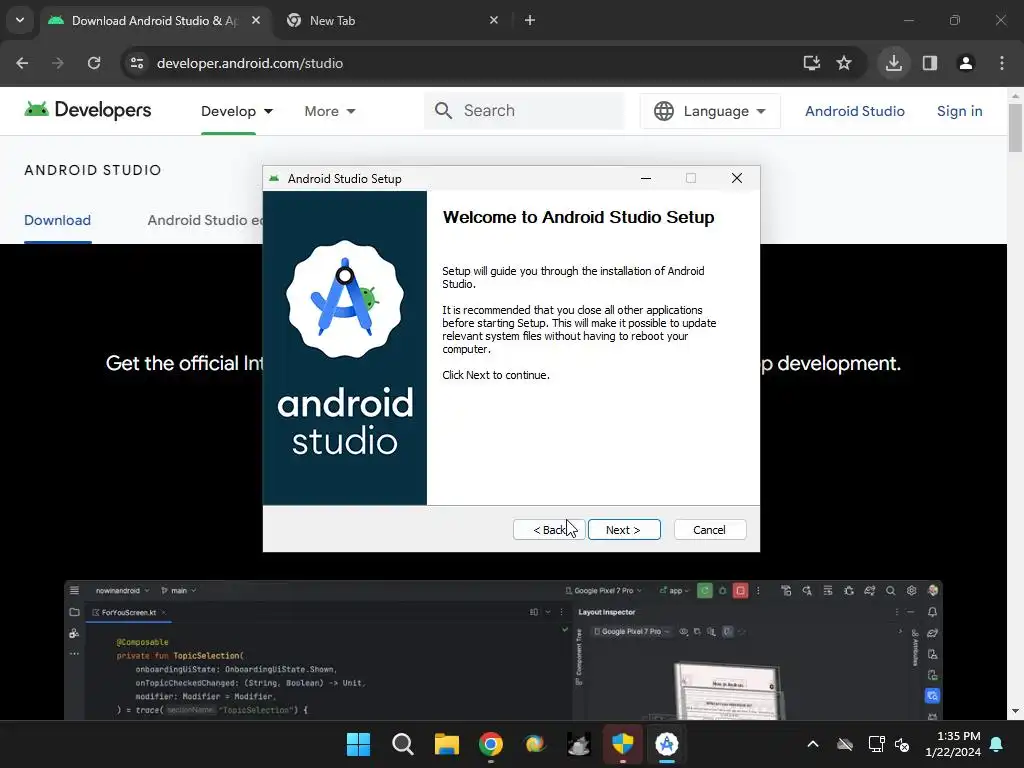Open the taskbar clock and date
This screenshot has width=1024, height=768.
click(x=953, y=744)
